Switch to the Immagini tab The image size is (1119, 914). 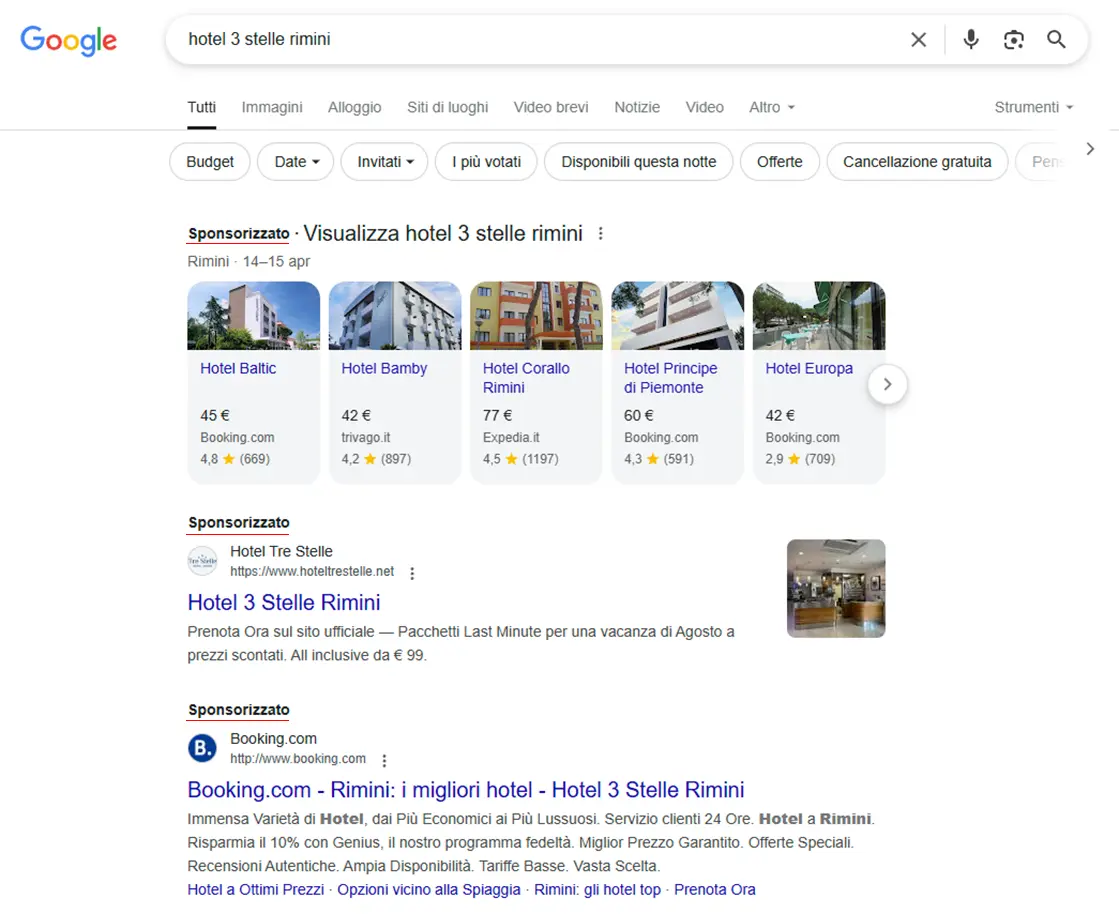tap(272, 107)
